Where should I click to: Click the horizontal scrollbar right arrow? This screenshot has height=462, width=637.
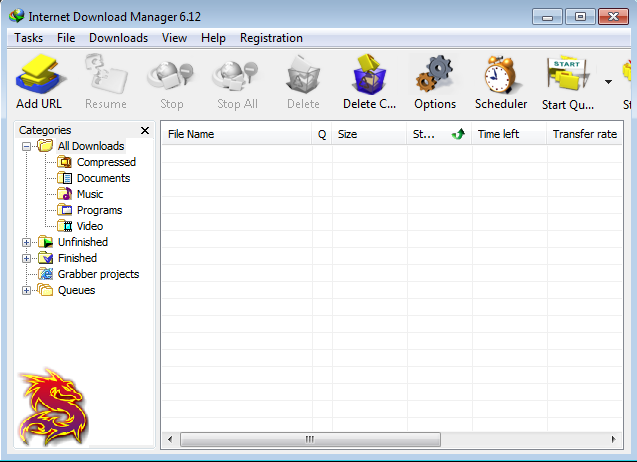coord(613,439)
